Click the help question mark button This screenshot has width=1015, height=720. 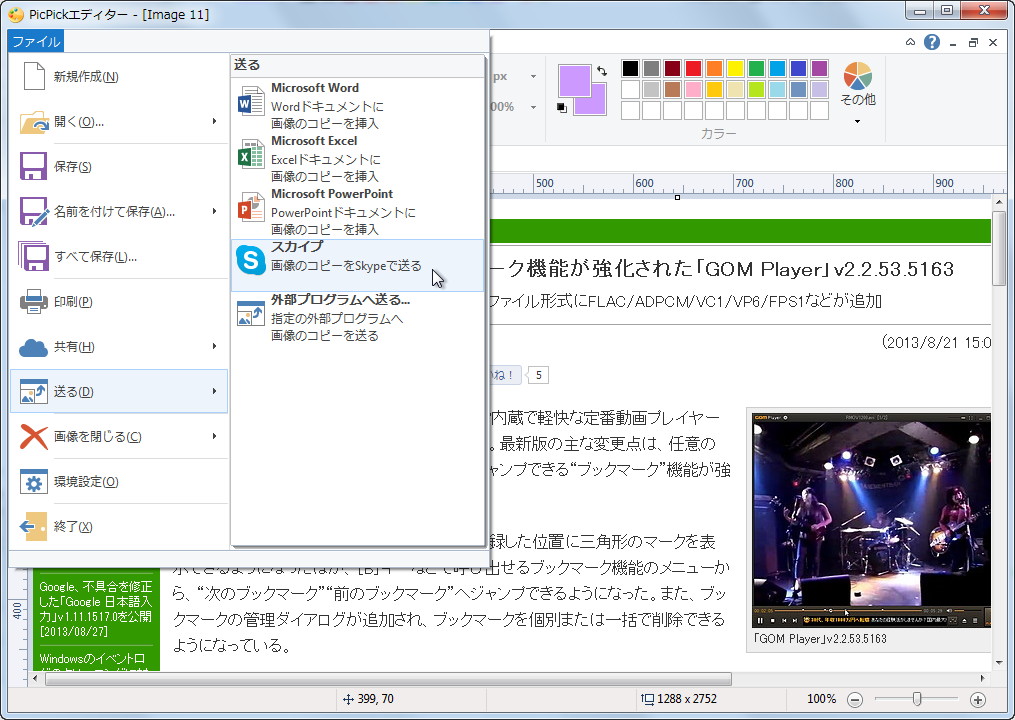coord(932,42)
